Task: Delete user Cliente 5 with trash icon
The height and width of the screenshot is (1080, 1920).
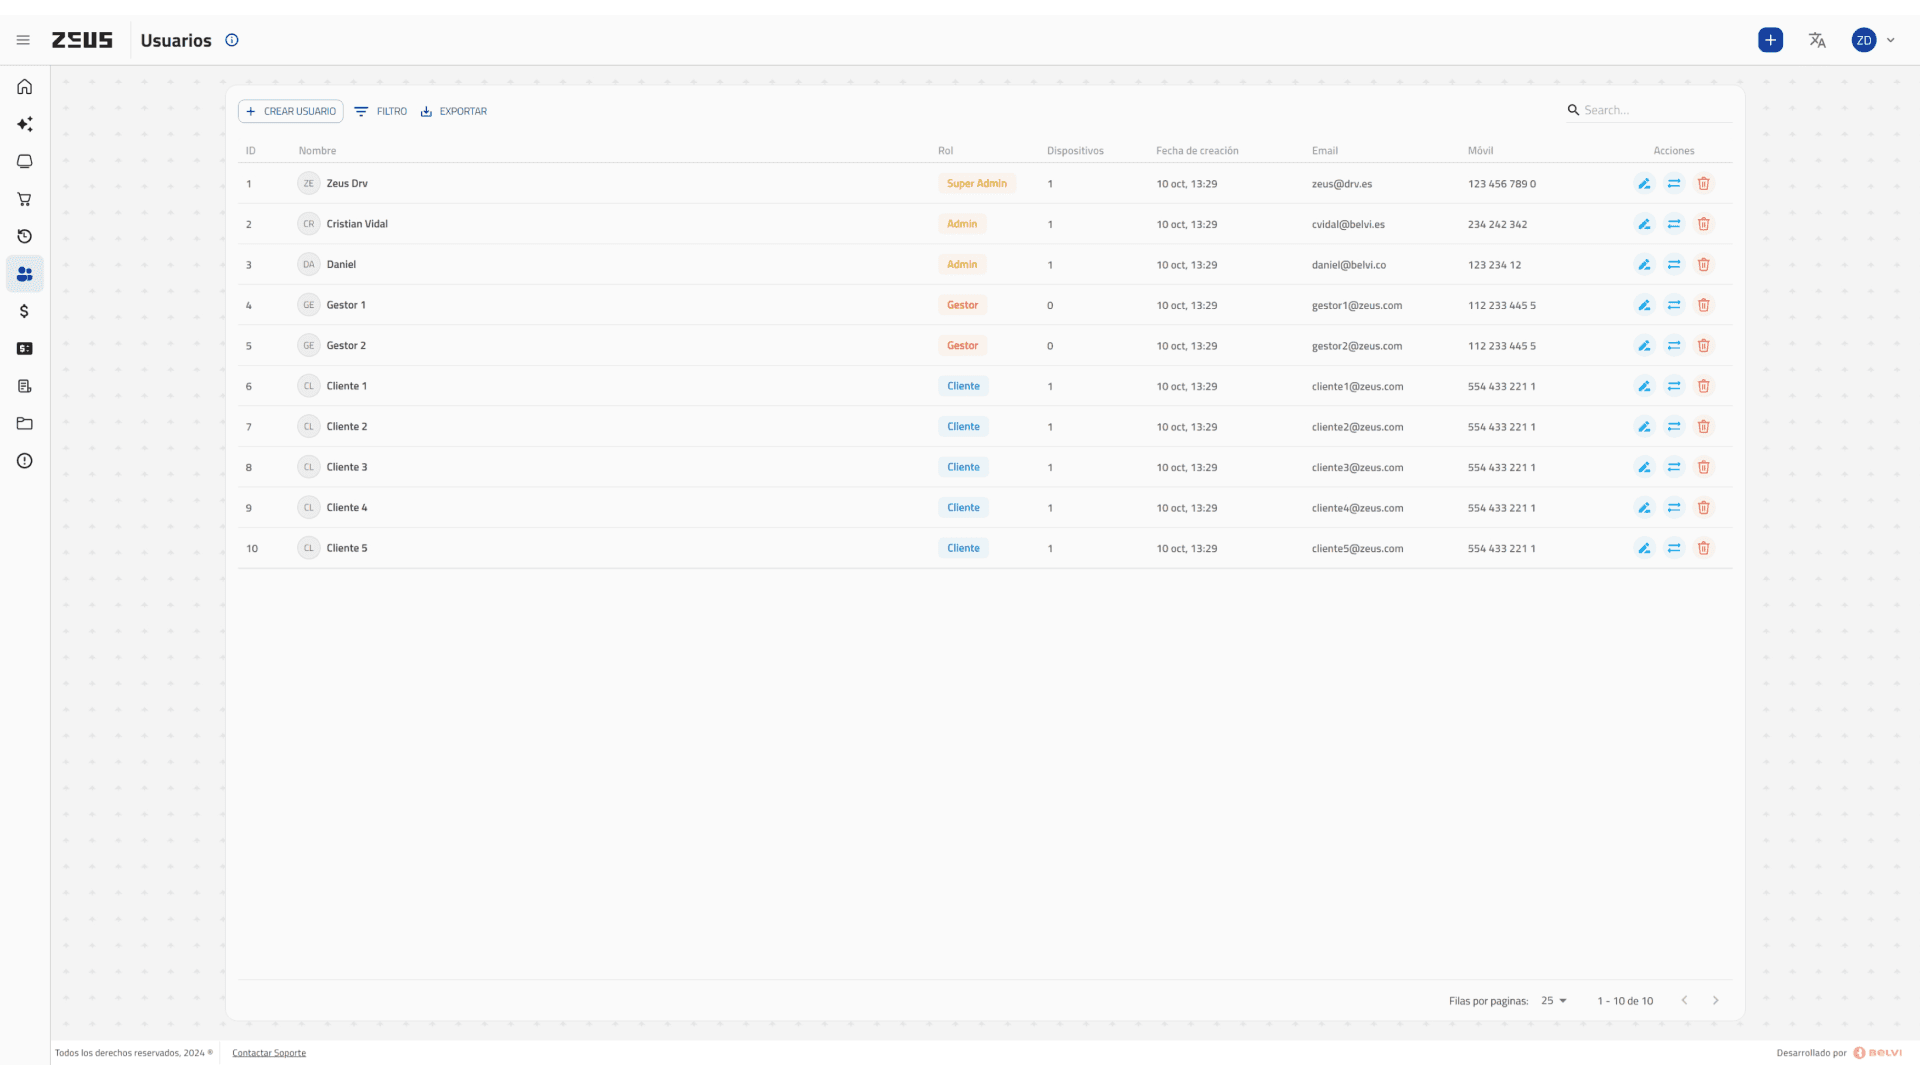Action: (1703, 548)
